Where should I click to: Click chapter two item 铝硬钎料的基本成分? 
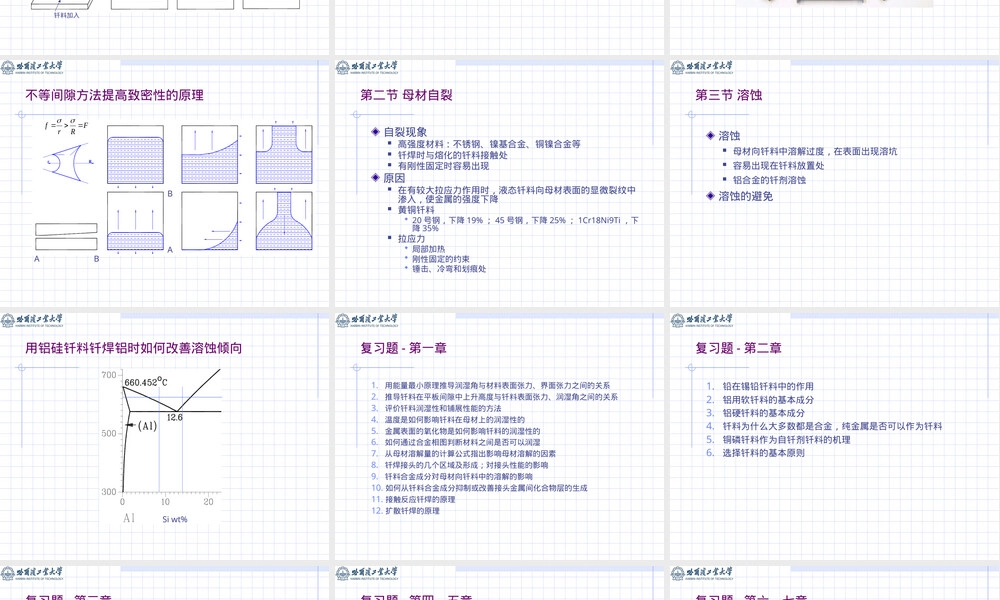pos(763,413)
